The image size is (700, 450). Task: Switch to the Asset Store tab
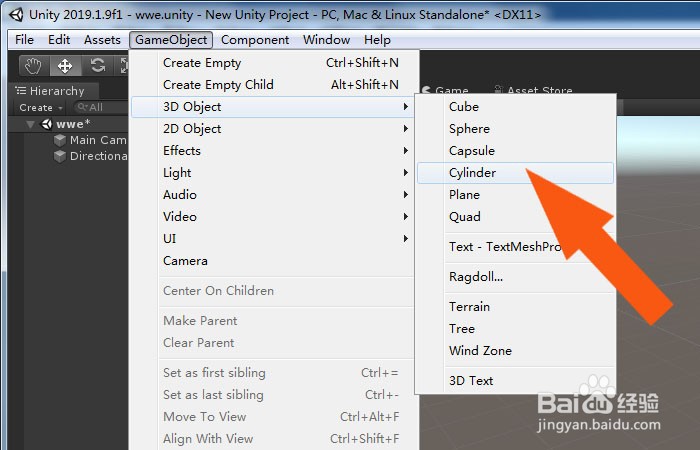[533, 91]
